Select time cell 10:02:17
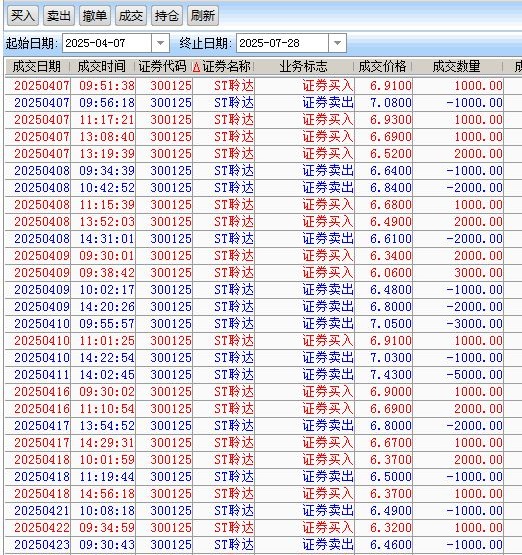 point(107,290)
